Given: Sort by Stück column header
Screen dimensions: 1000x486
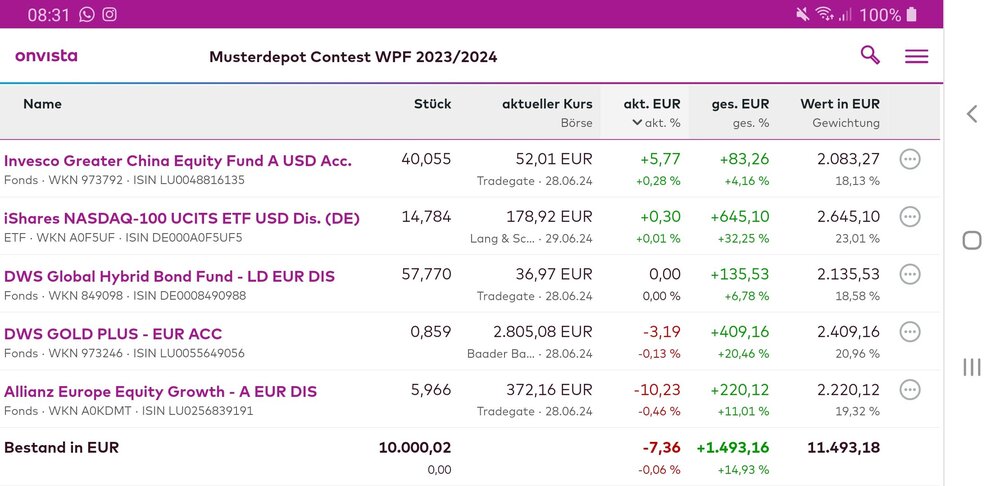Looking at the screenshot, I should (x=432, y=104).
